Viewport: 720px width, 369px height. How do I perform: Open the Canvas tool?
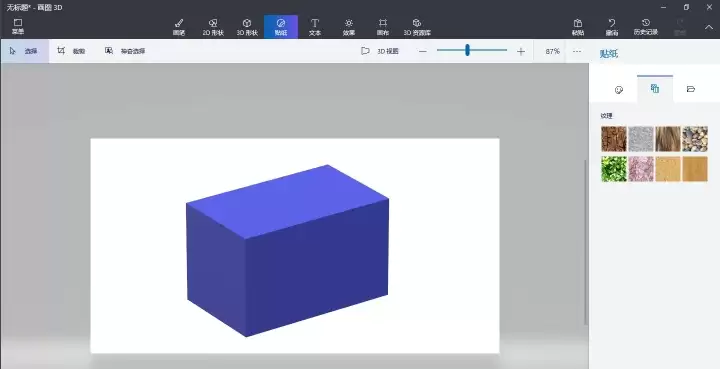[x=382, y=27]
